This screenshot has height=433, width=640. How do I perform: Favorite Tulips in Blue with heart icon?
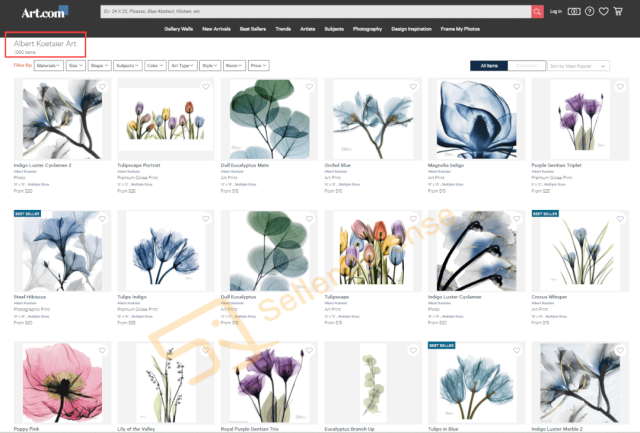(x=517, y=350)
